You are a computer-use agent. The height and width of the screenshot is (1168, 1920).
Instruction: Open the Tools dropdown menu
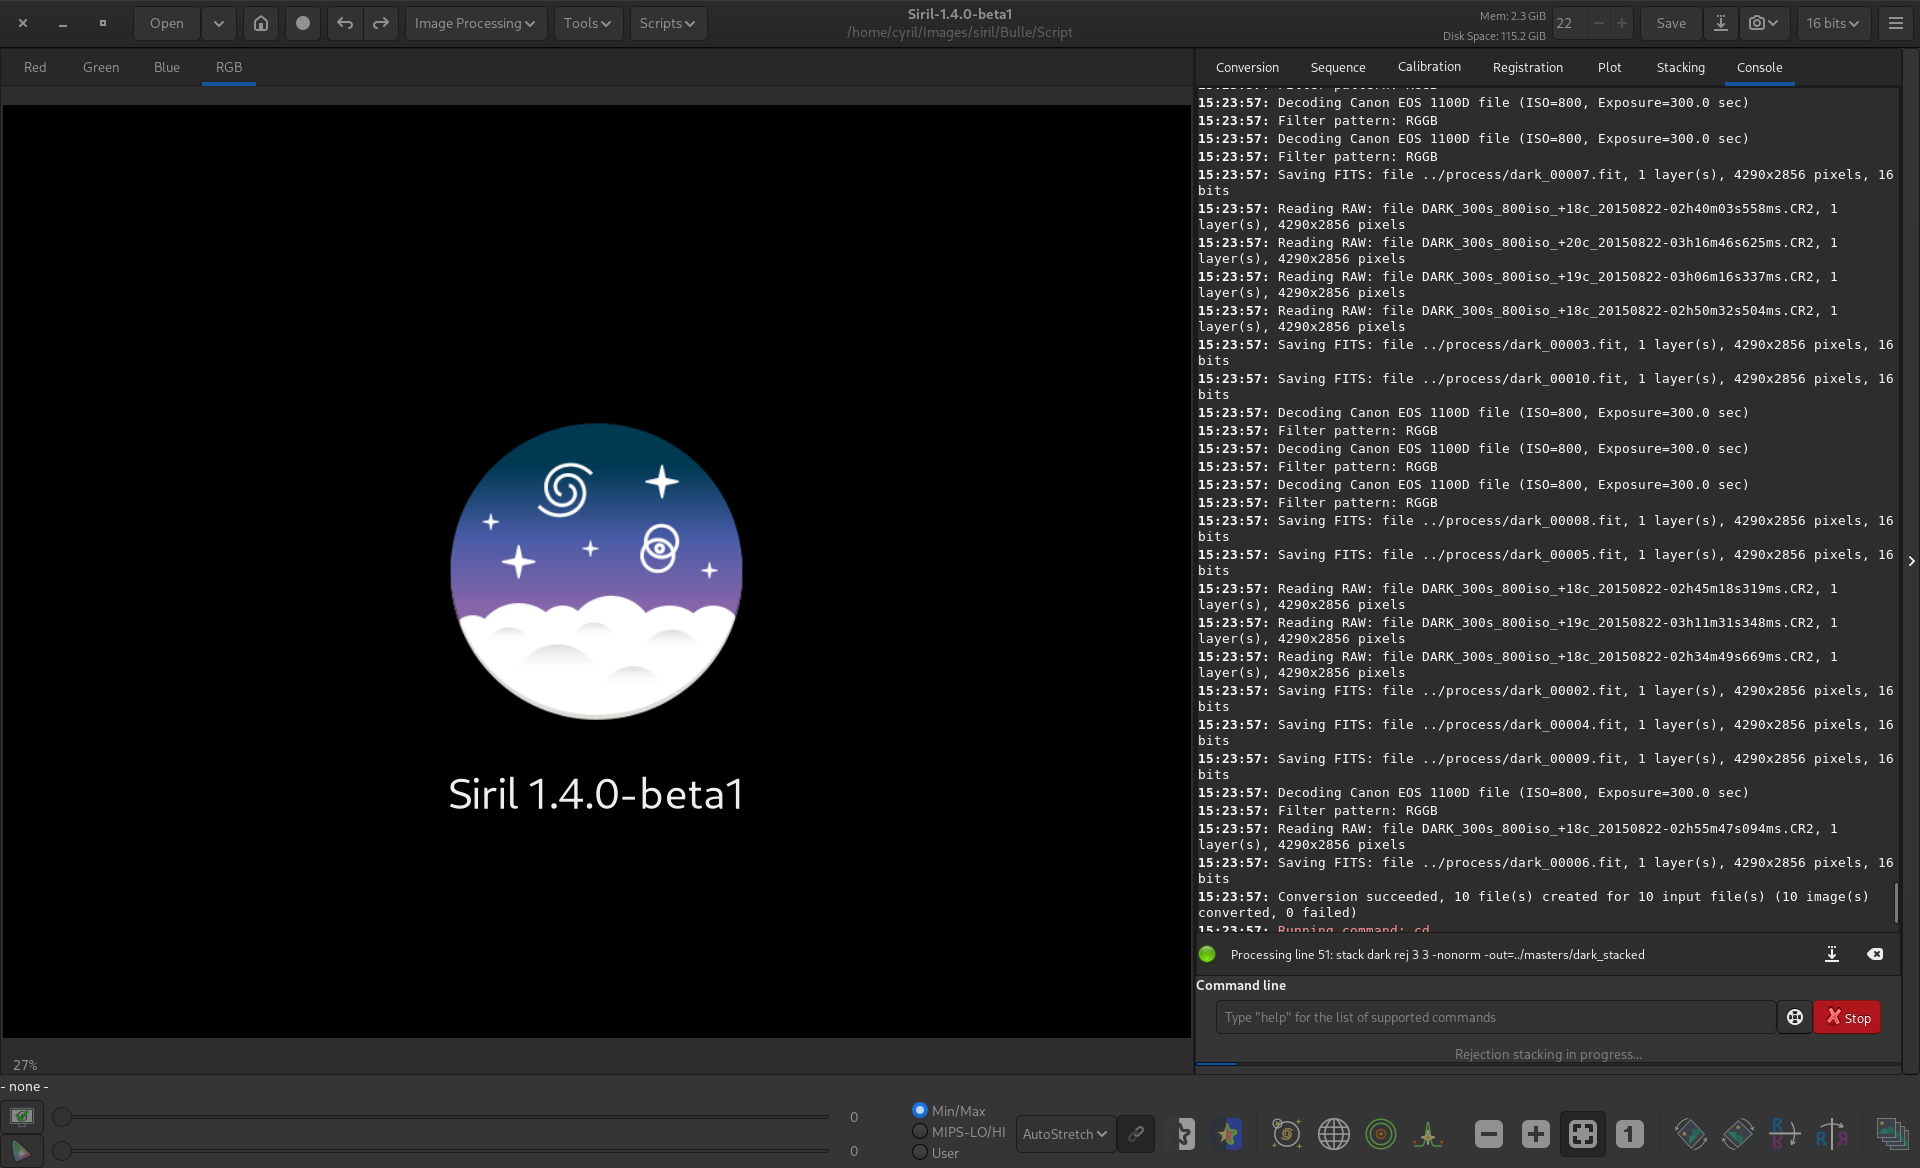pyautogui.click(x=588, y=23)
